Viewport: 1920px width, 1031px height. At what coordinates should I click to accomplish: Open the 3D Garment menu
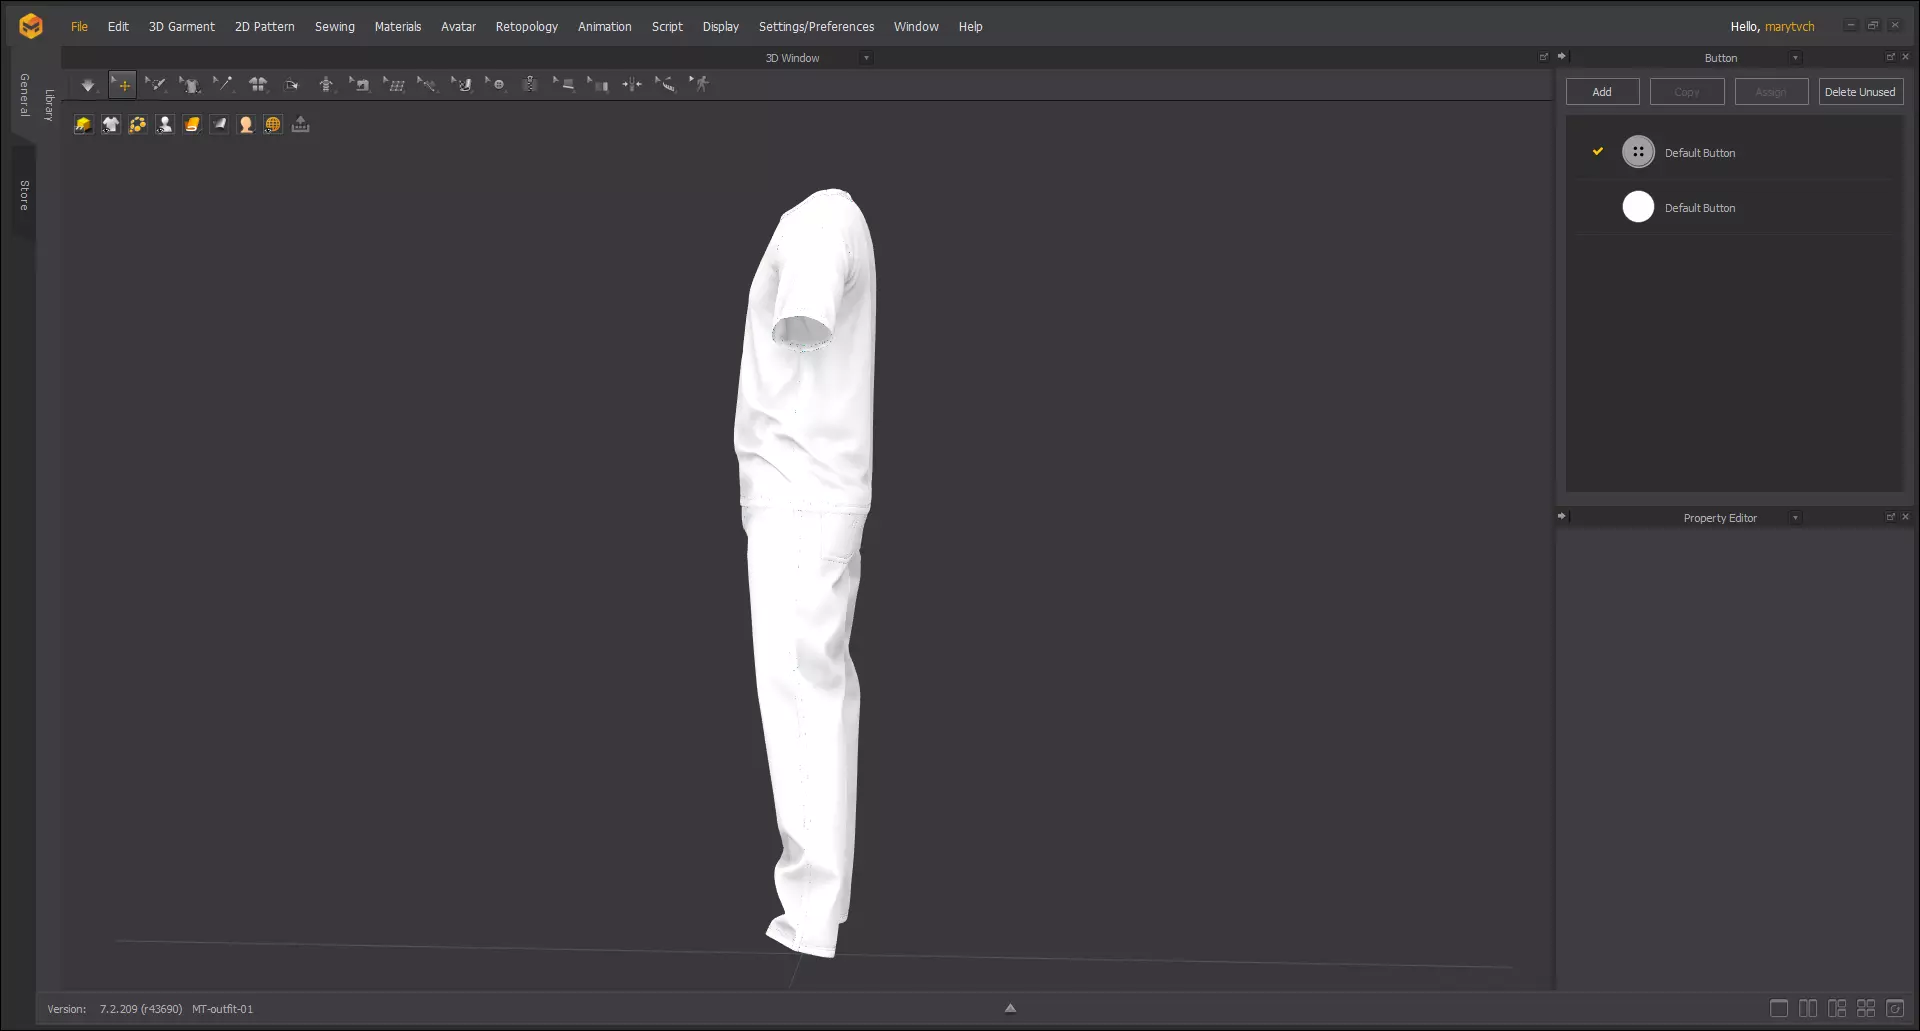tap(182, 27)
